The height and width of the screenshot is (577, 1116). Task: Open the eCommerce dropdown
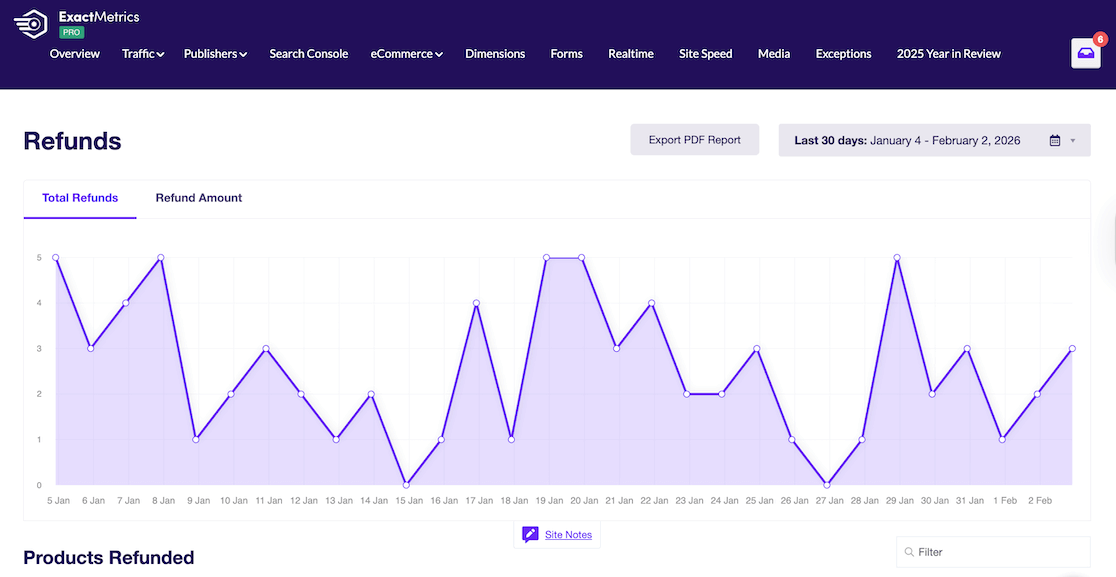pyautogui.click(x=406, y=54)
